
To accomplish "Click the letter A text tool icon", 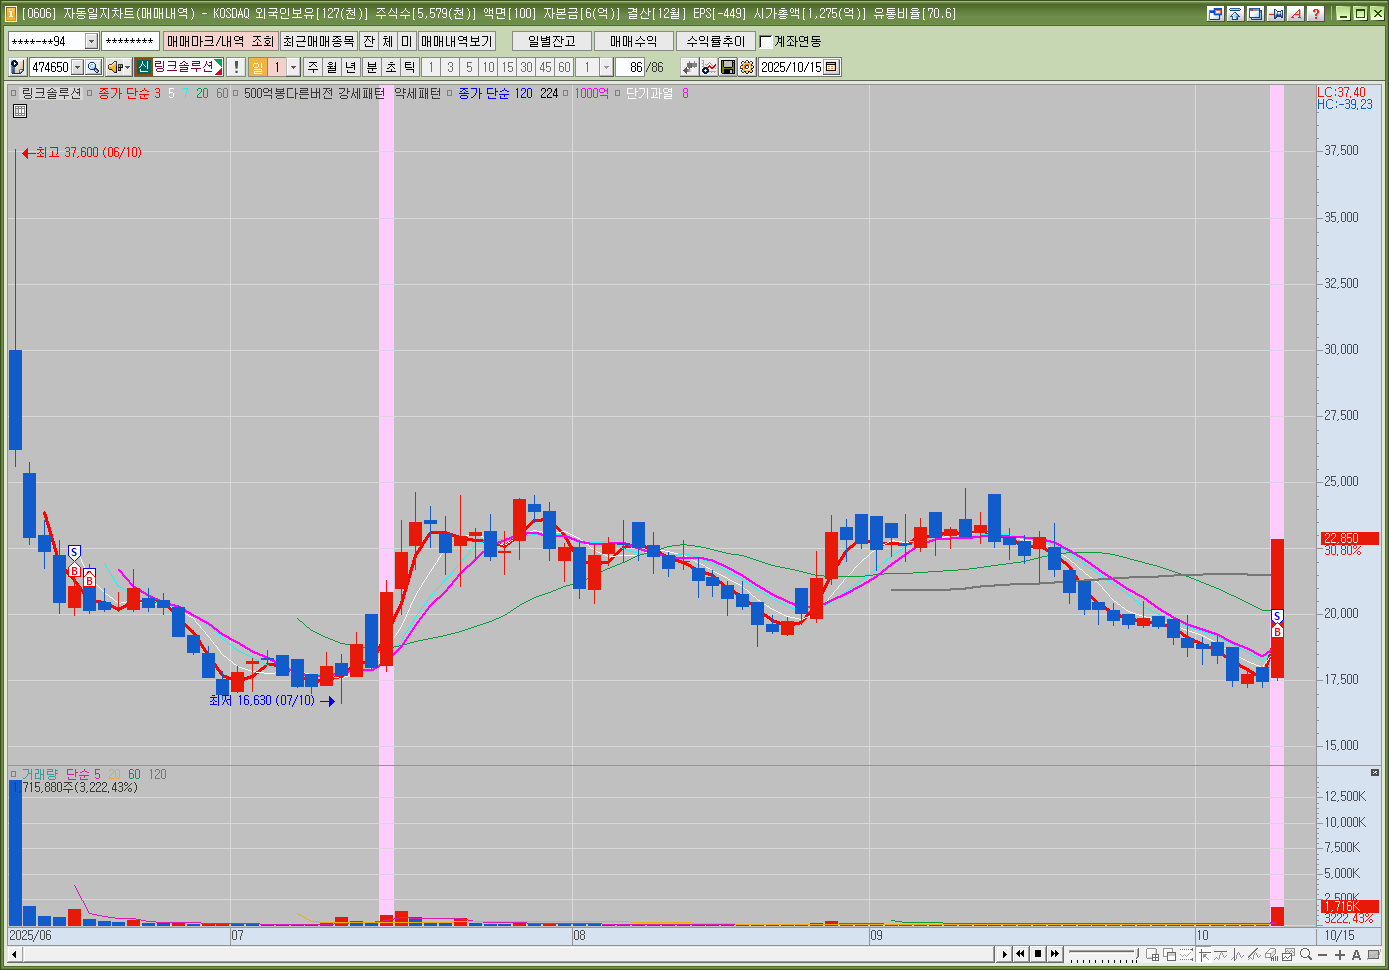I will 1356,954.
